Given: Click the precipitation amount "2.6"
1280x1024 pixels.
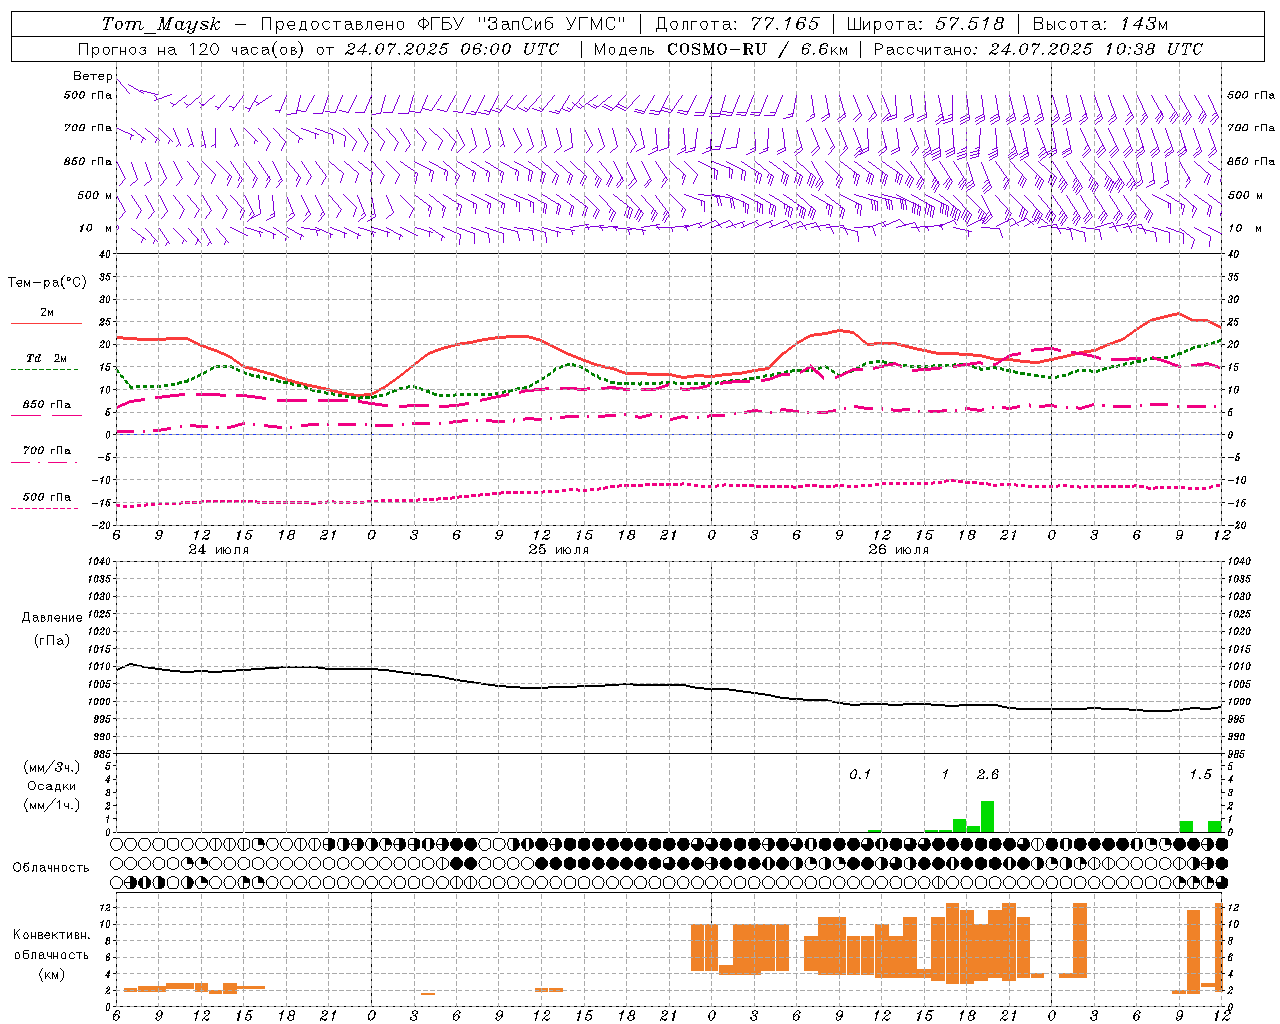Looking at the screenshot, I should coord(988,775).
